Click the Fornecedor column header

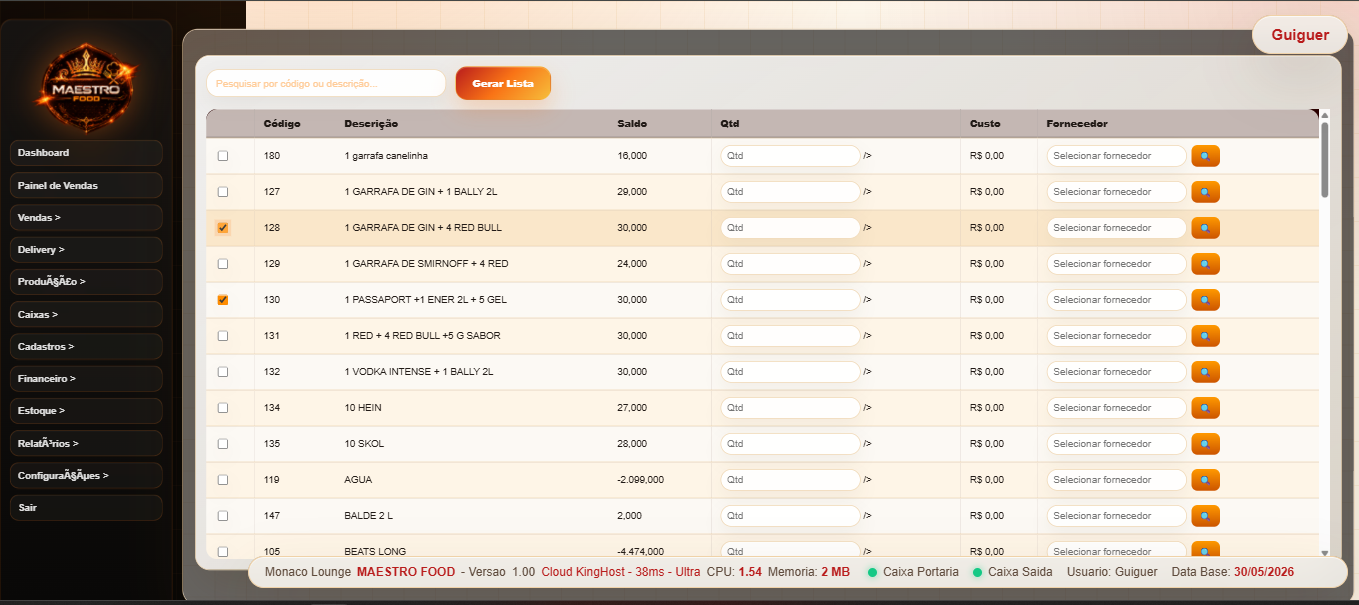[1077, 124]
